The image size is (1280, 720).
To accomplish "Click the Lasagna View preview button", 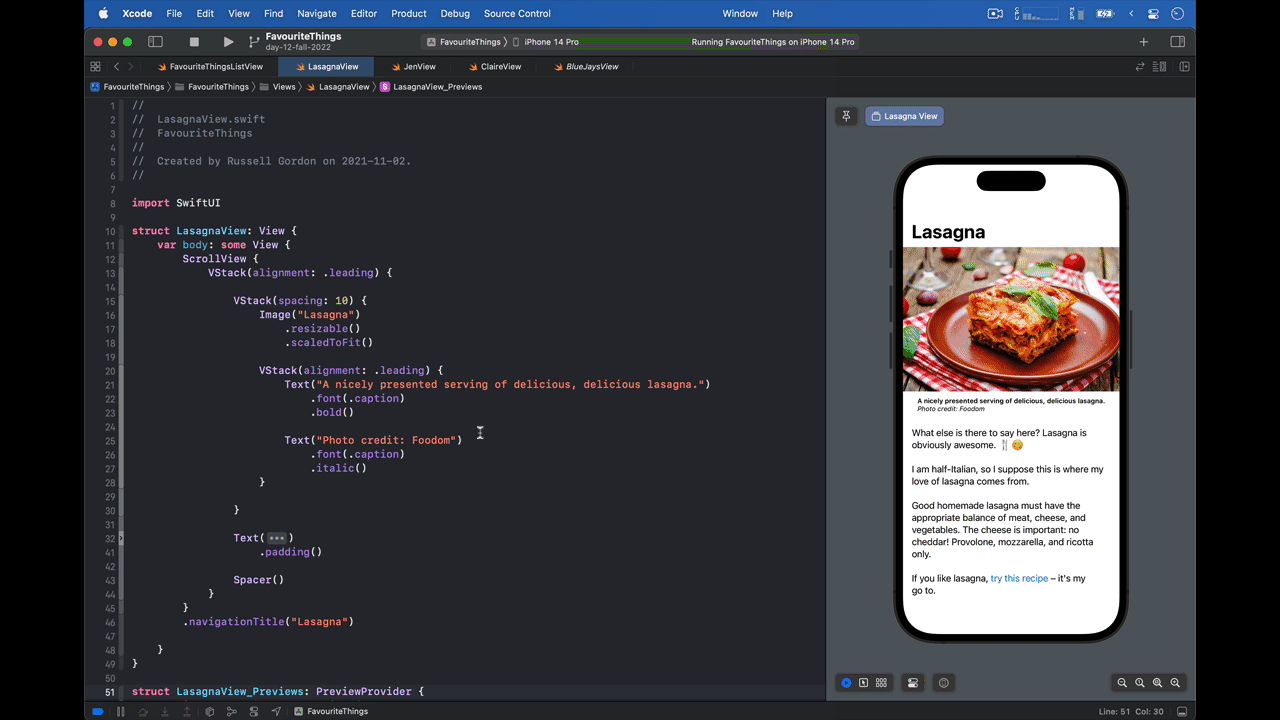I will (904, 116).
